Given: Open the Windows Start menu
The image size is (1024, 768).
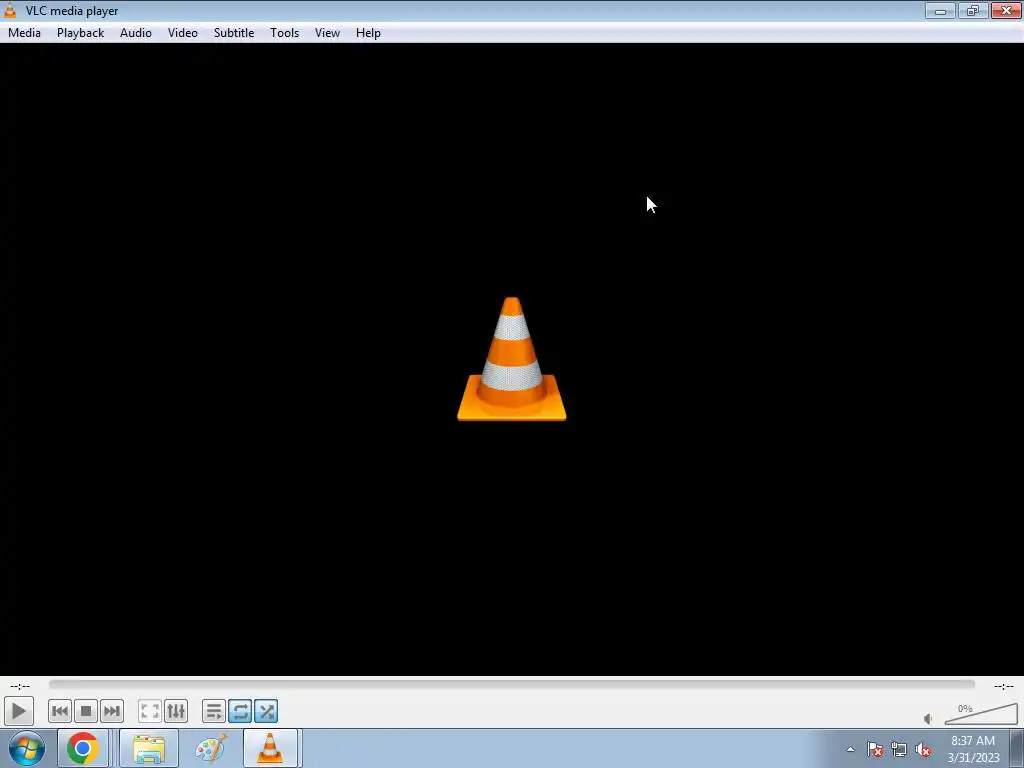Looking at the screenshot, I should pyautogui.click(x=27, y=748).
